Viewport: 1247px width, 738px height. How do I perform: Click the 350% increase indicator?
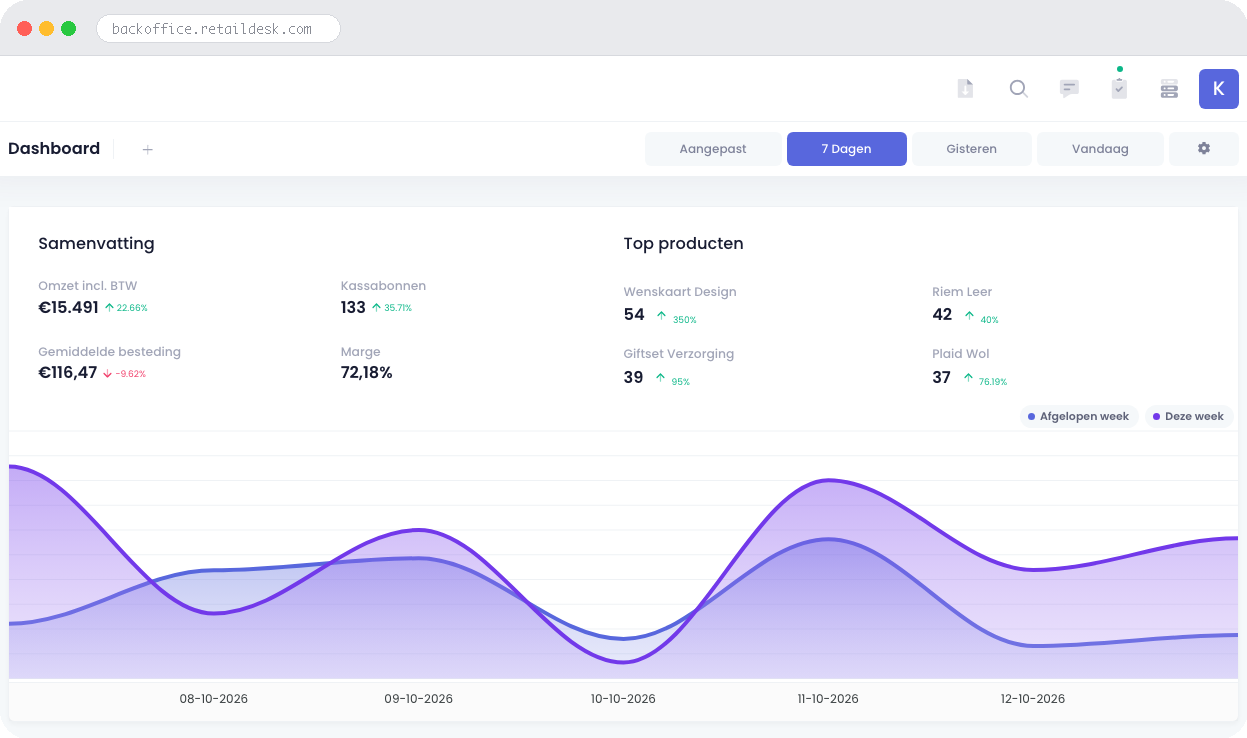click(x=677, y=320)
